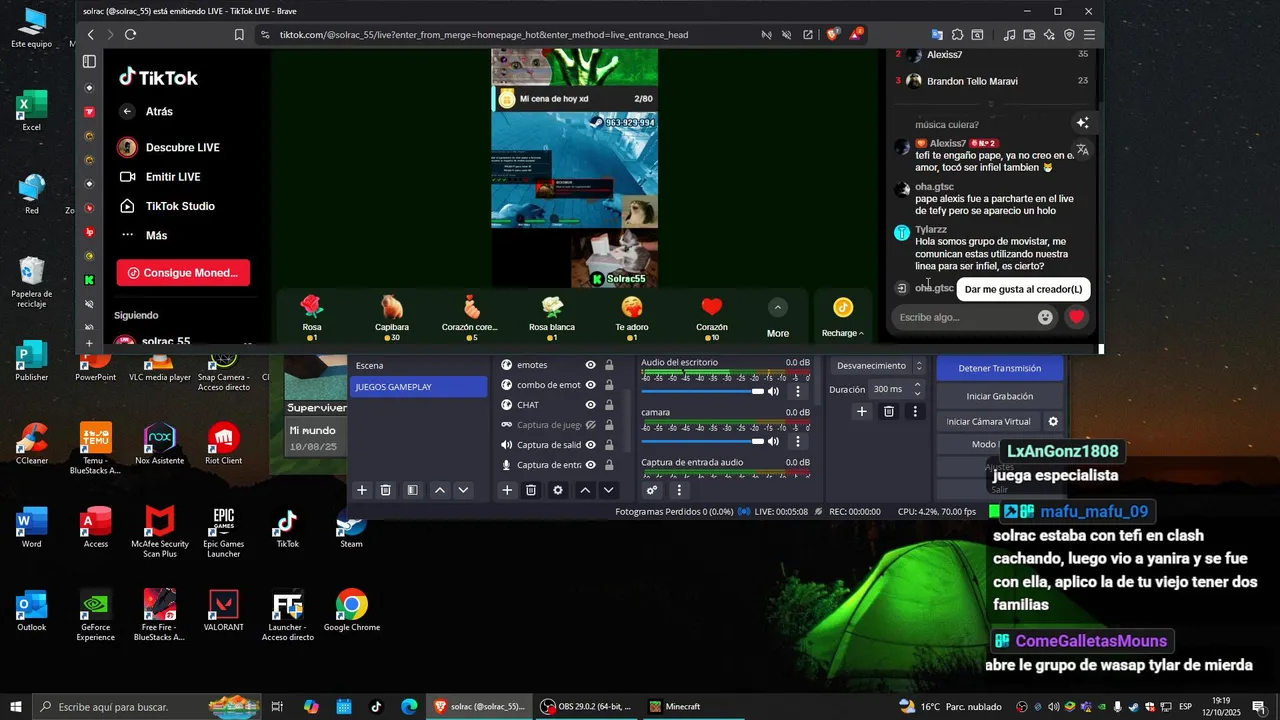Screen dimensions: 1280x720
Task: Open source properties gear in OBS
Action: [x=558, y=490]
